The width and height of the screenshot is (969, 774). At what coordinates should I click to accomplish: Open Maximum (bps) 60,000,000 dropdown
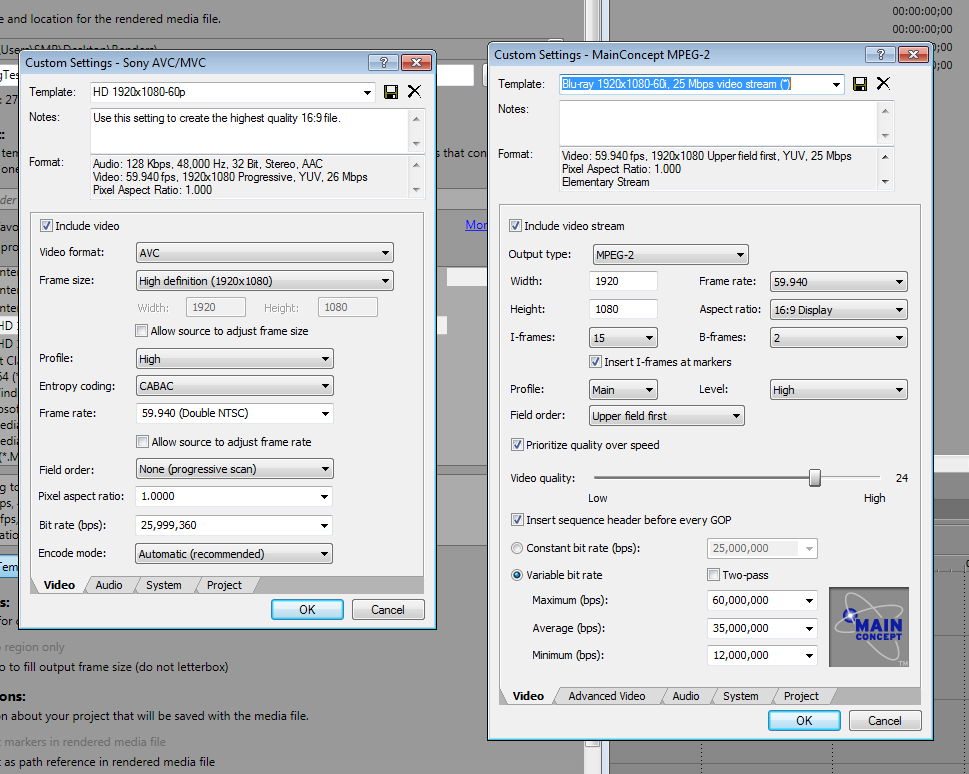tap(762, 600)
